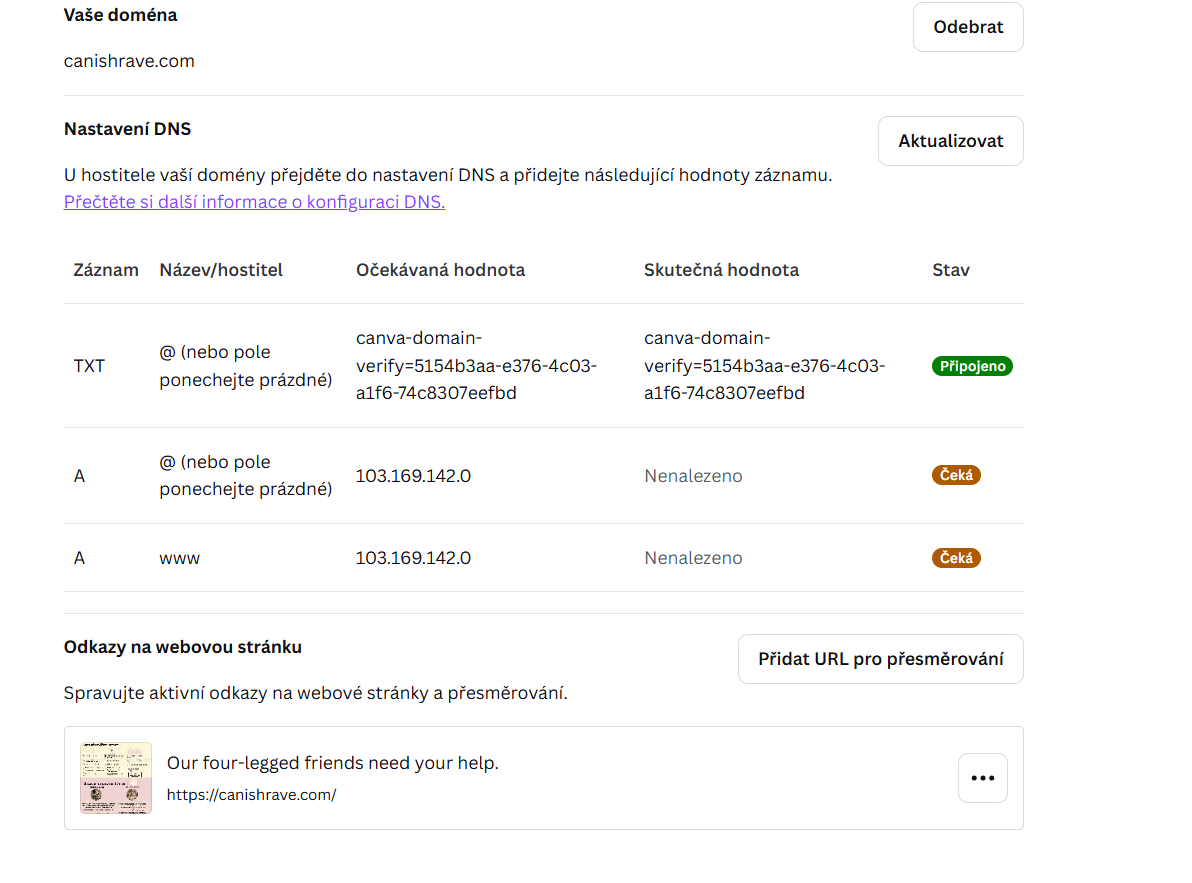Select expected IP 103.169.142.0 in www row
The width and height of the screenshot is (1192, 883).
coord(413,558)
